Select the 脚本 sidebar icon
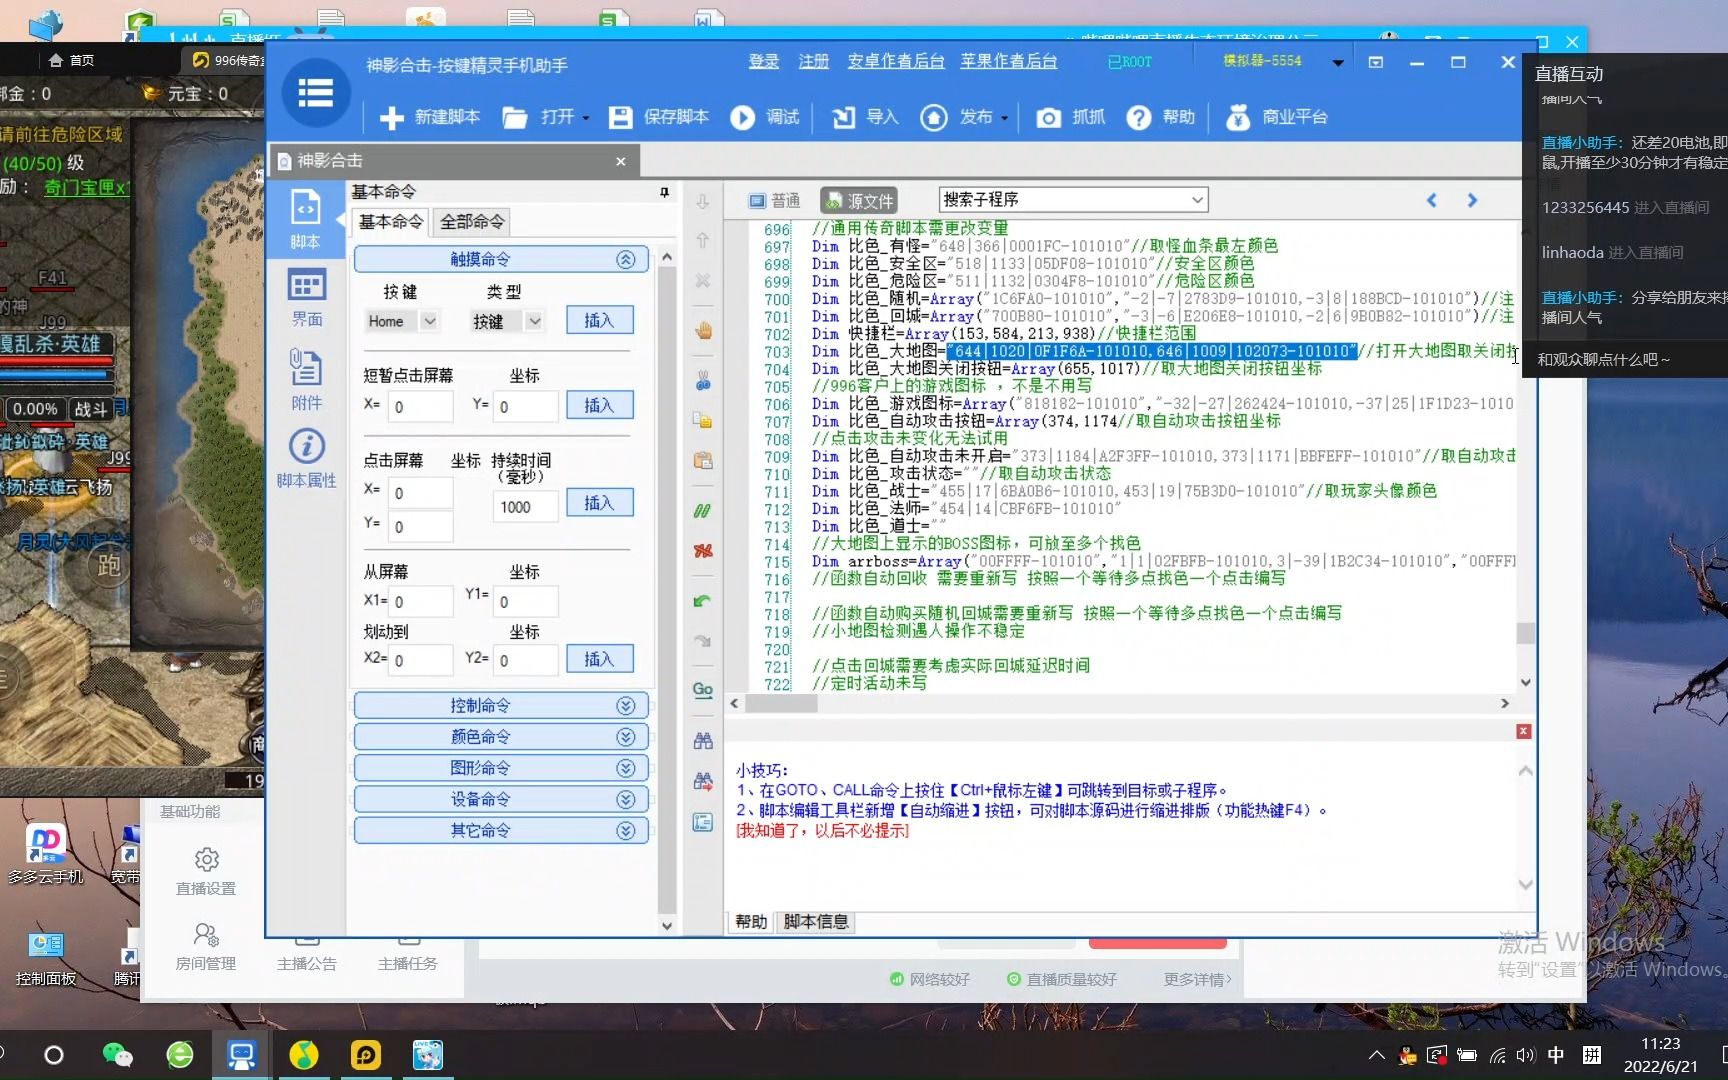The height and width of the screenshot is (1080, 1728). click(305, 218)
